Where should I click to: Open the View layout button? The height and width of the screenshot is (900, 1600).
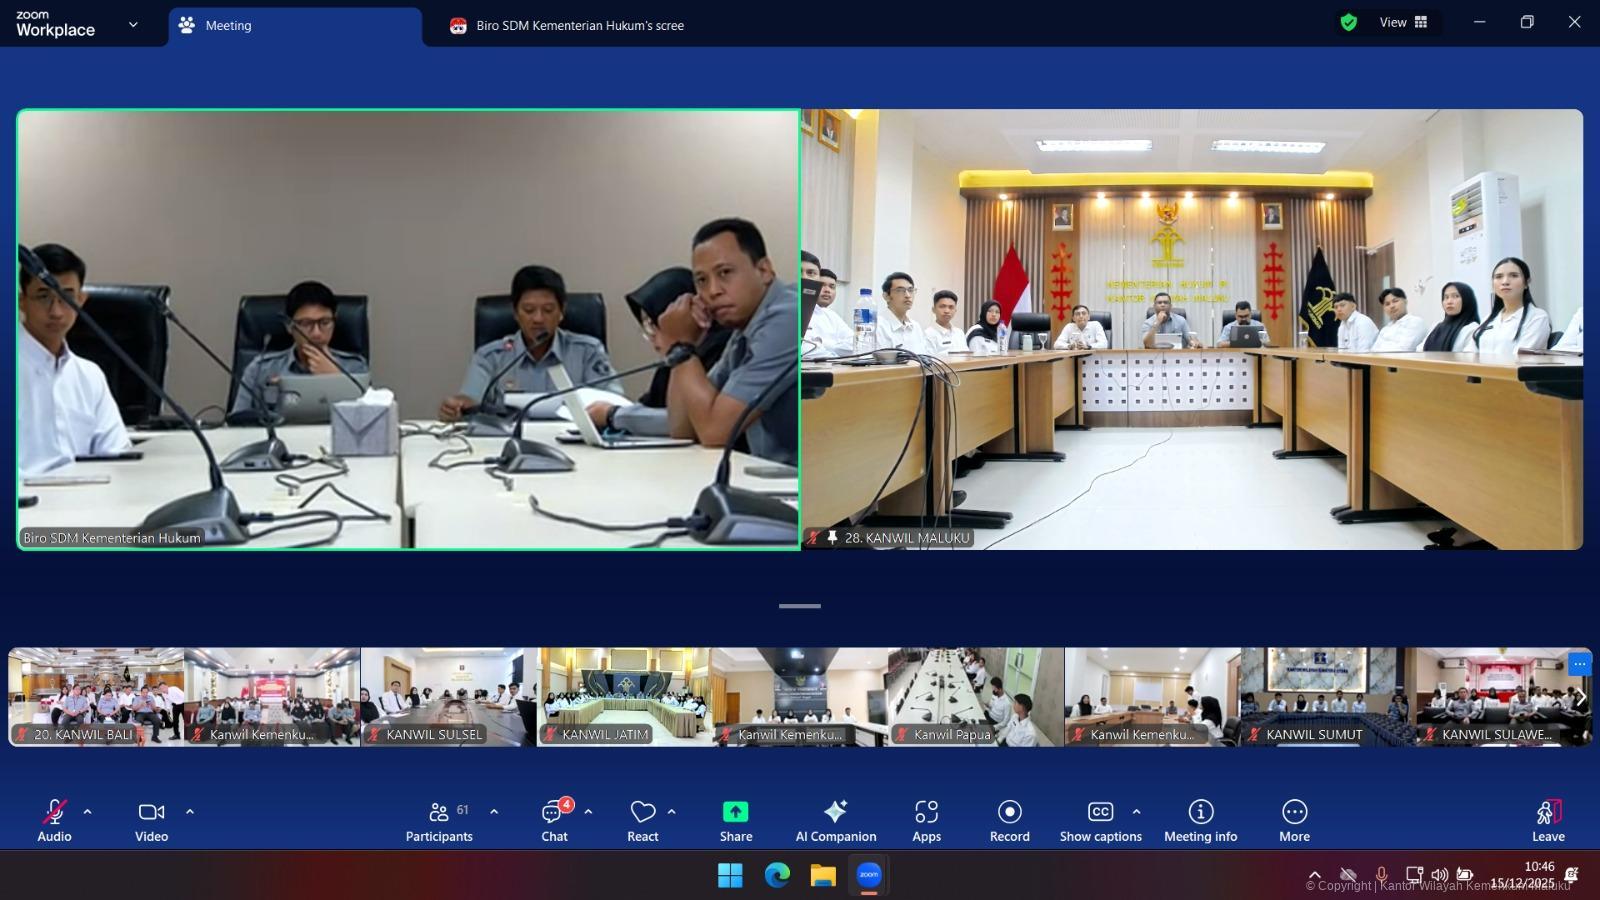[1403, 22]
